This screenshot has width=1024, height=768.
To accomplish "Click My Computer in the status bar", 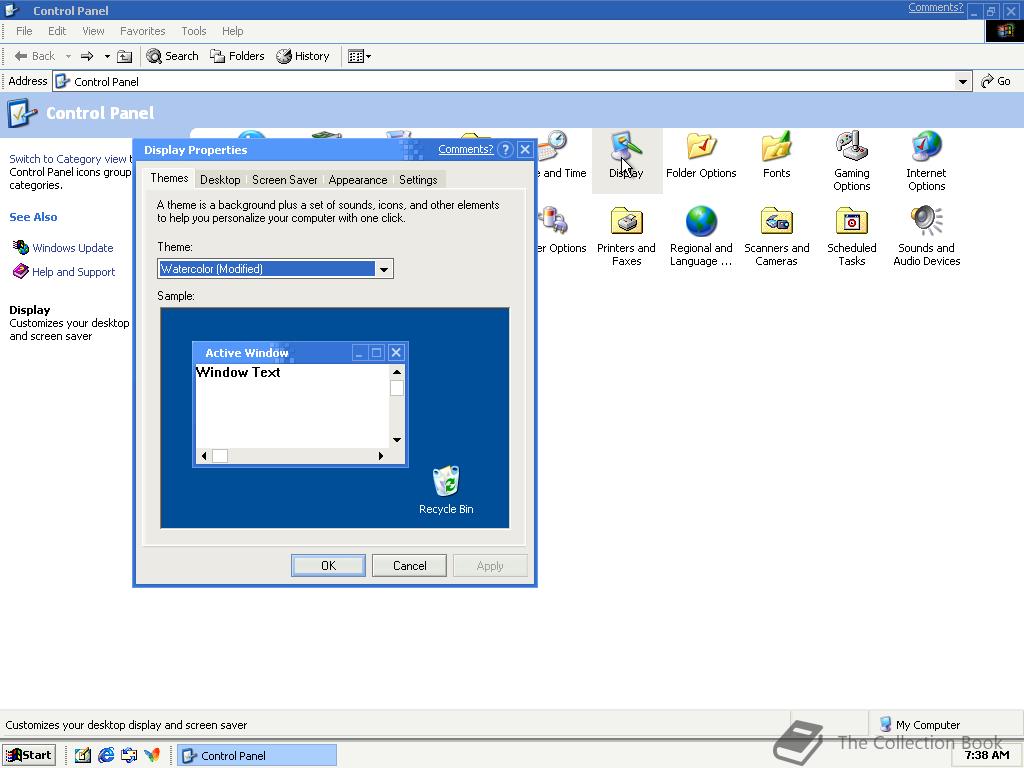I will click(x=920, y=724).
